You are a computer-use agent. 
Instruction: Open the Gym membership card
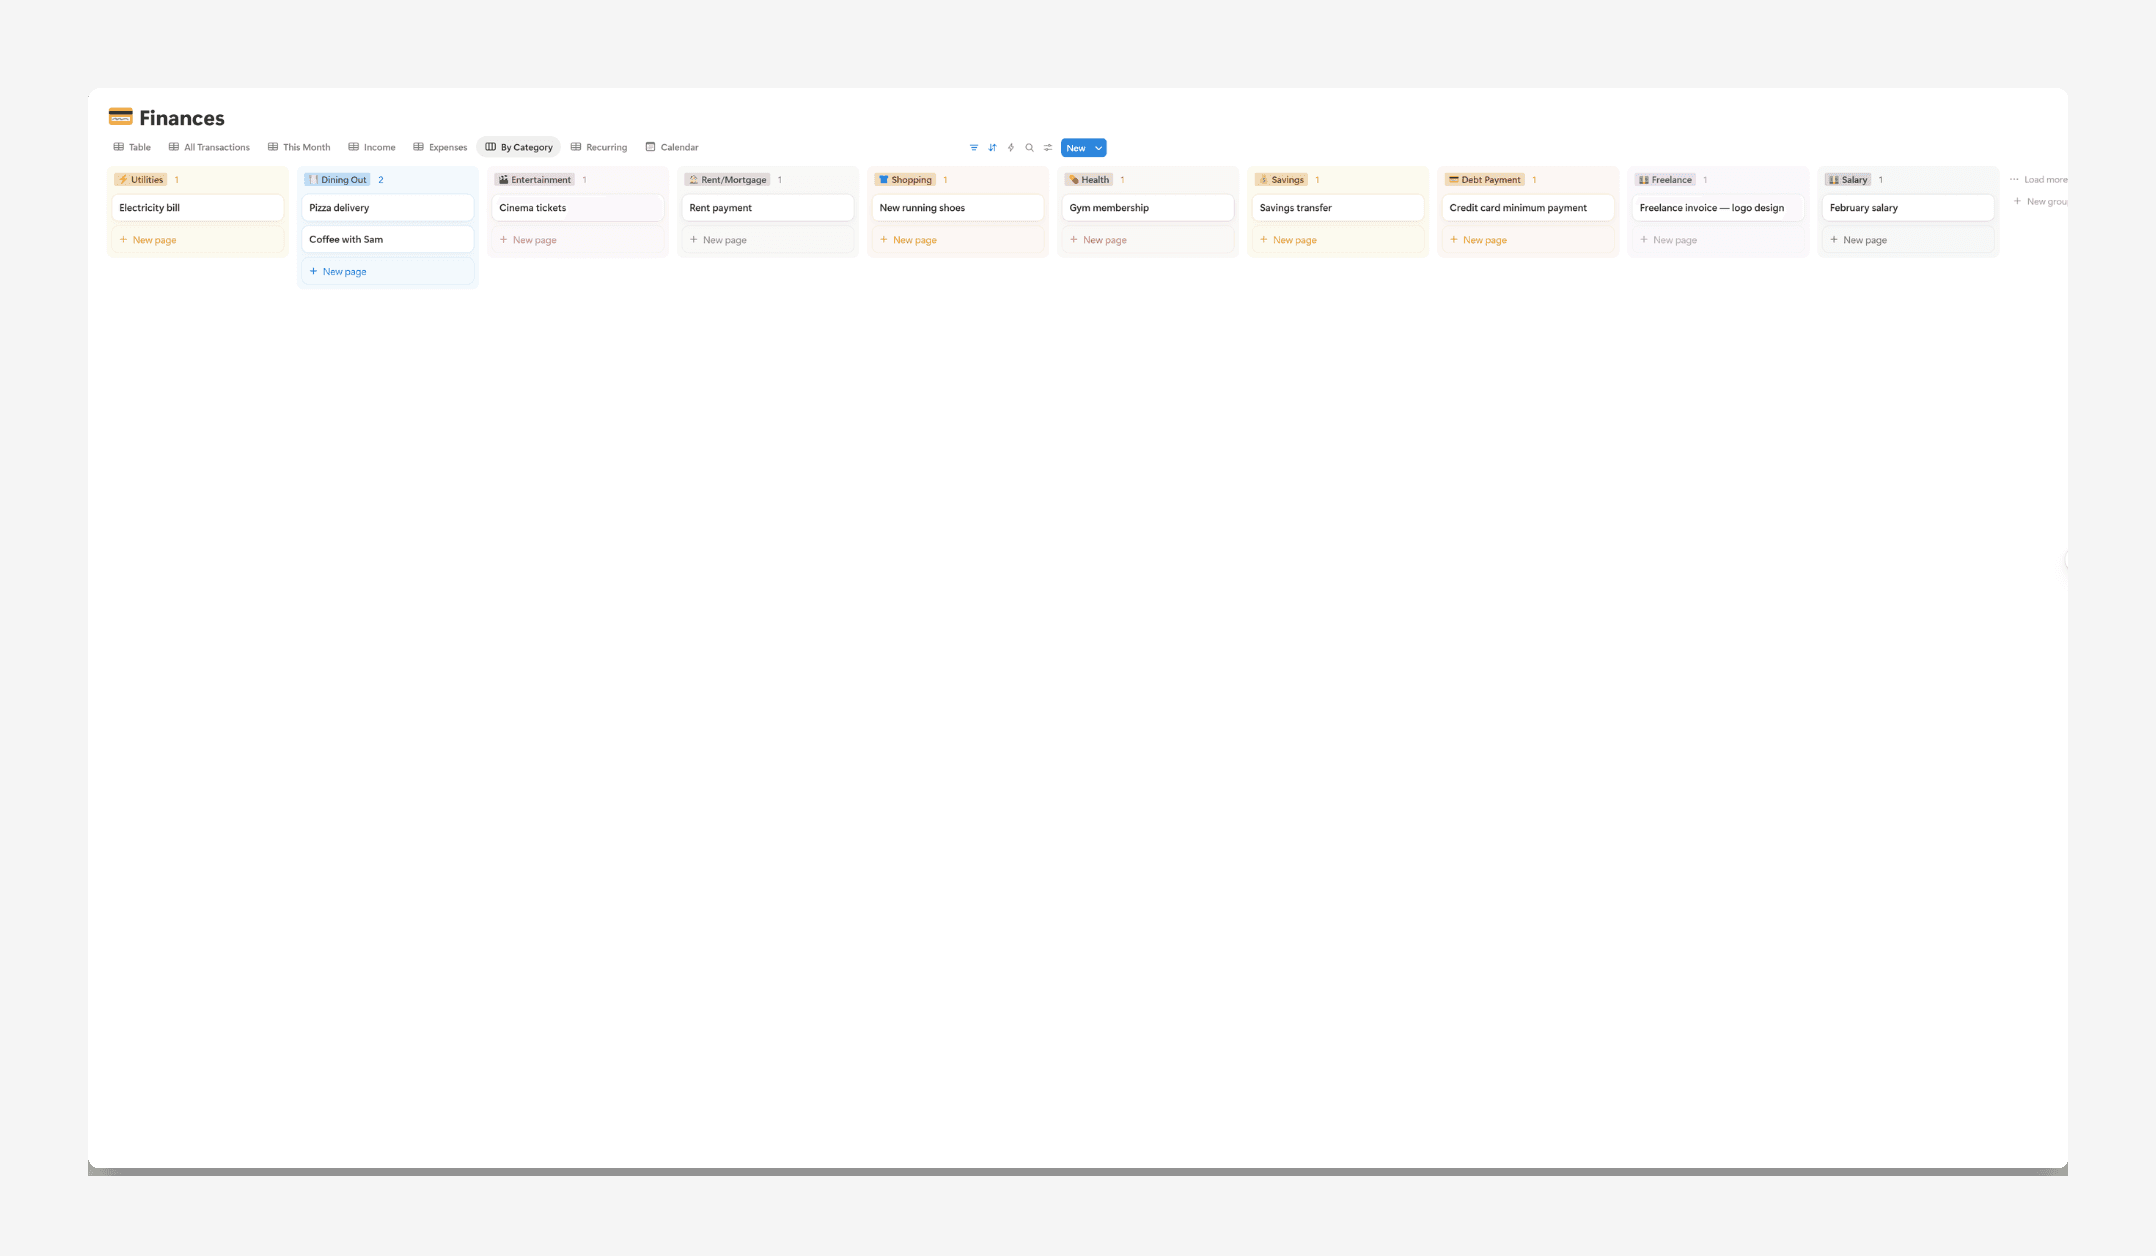(x=1147, y=208)
